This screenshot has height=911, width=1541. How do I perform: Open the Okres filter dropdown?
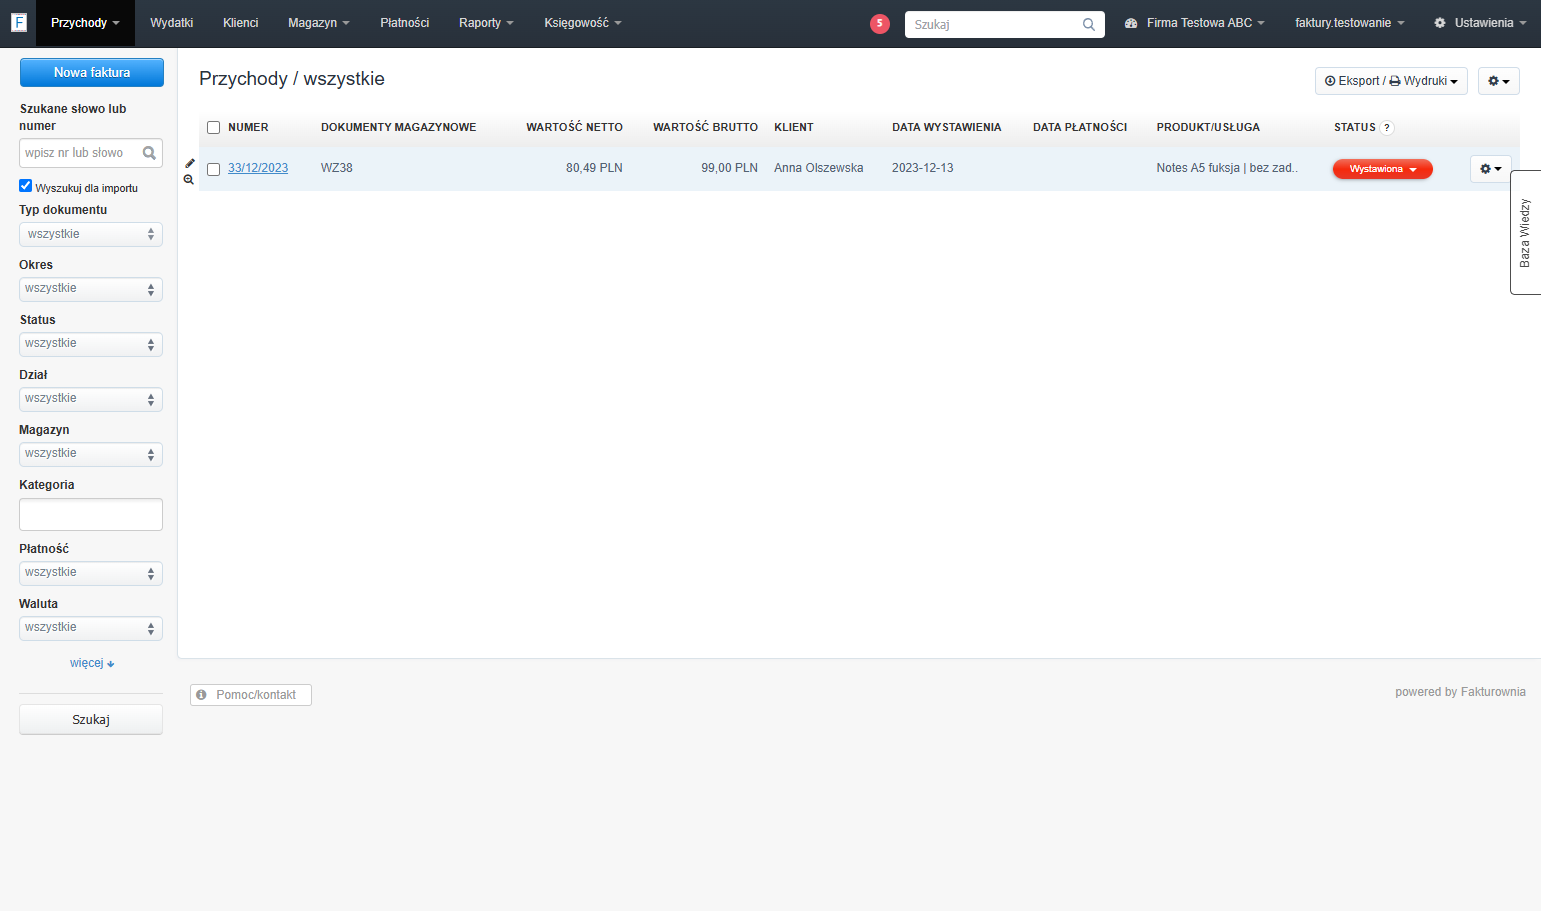tap(91, 289)
